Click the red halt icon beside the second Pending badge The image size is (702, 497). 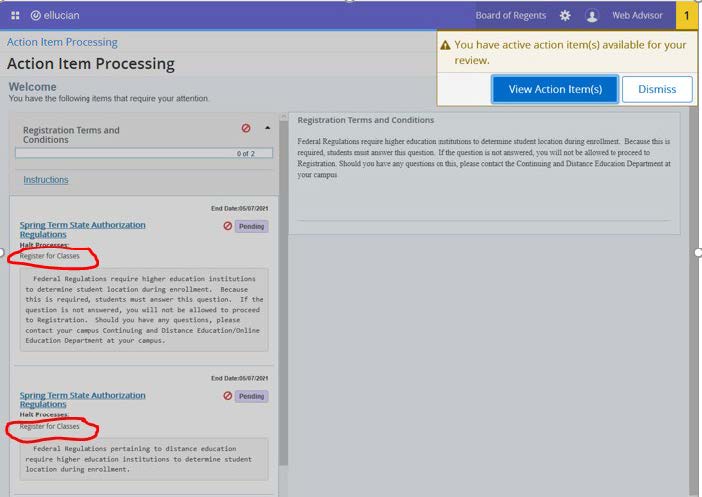tap(227, 396)
